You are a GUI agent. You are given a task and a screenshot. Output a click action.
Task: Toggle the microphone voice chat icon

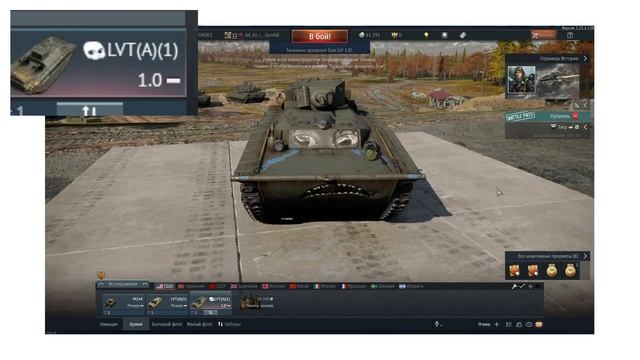[437, 324]
